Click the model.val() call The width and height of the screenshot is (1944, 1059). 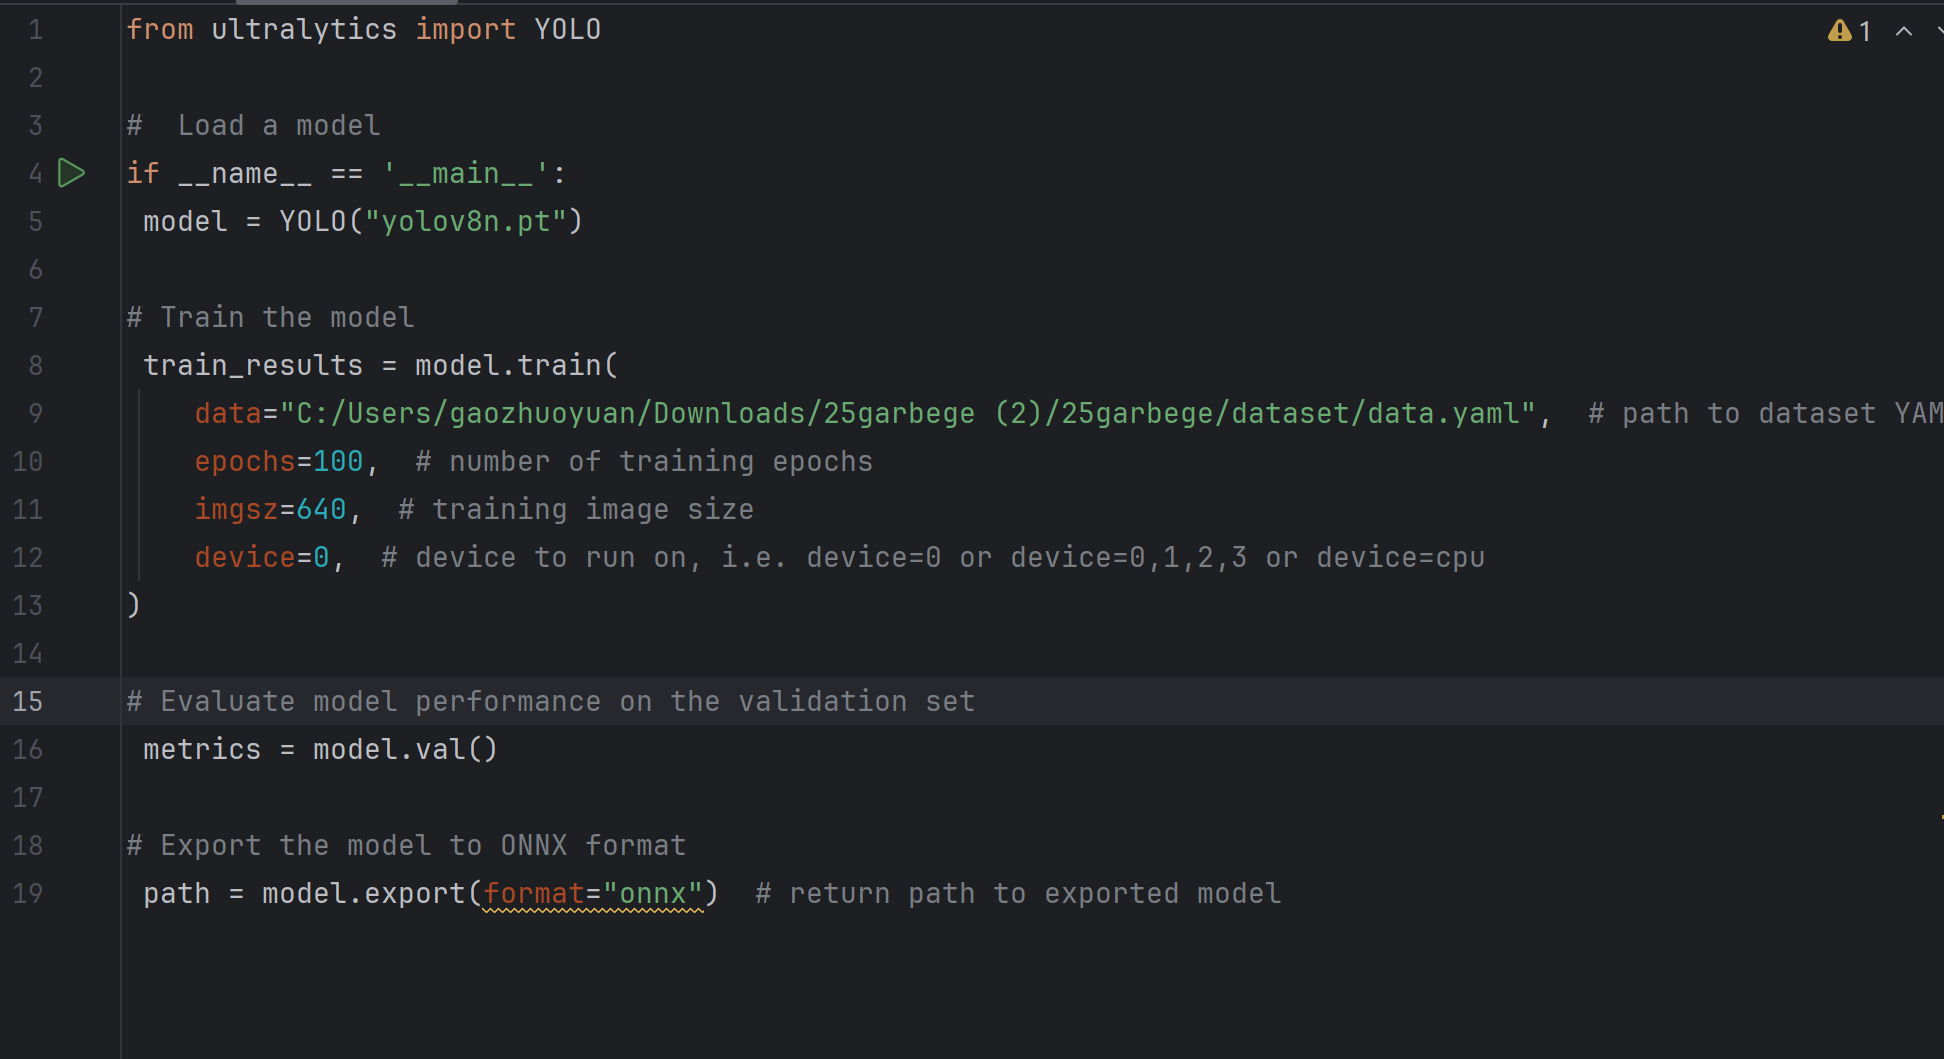(404, 749)
